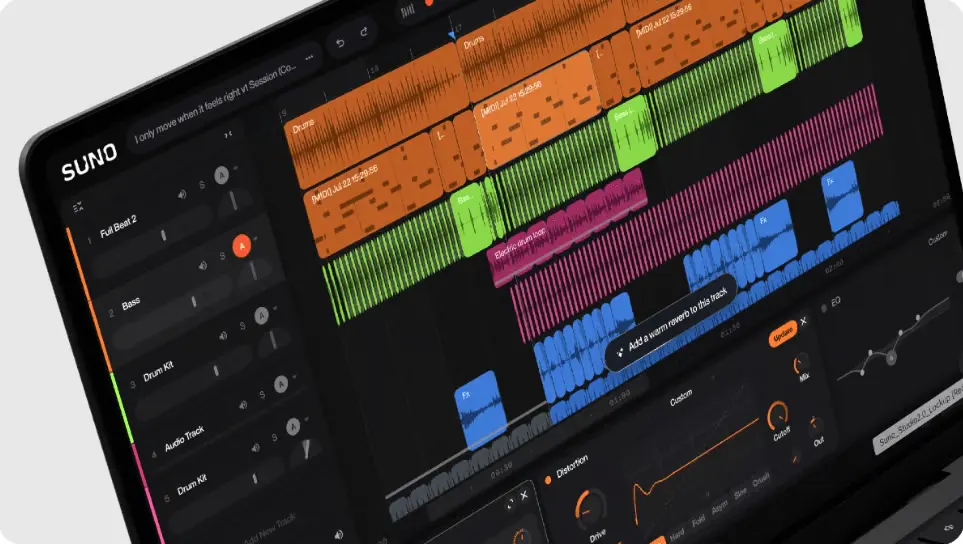
Task: Click Add New Track
Action: [270, 530]
